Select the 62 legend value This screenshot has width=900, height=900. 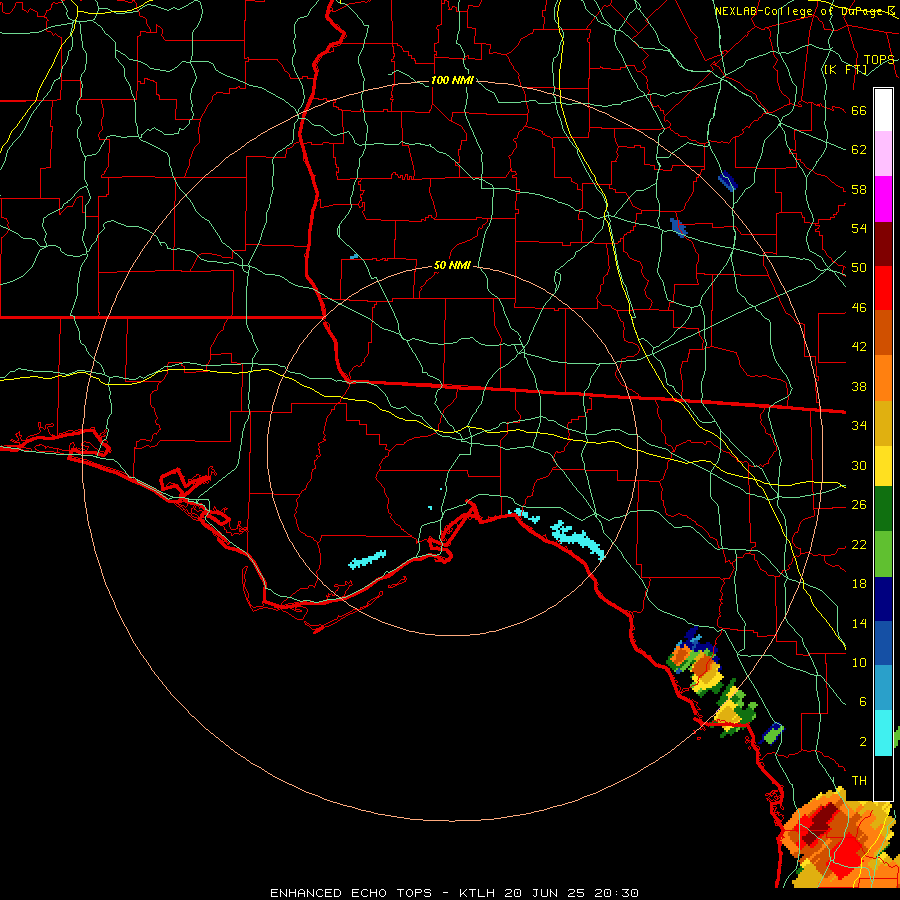(859, 150)
